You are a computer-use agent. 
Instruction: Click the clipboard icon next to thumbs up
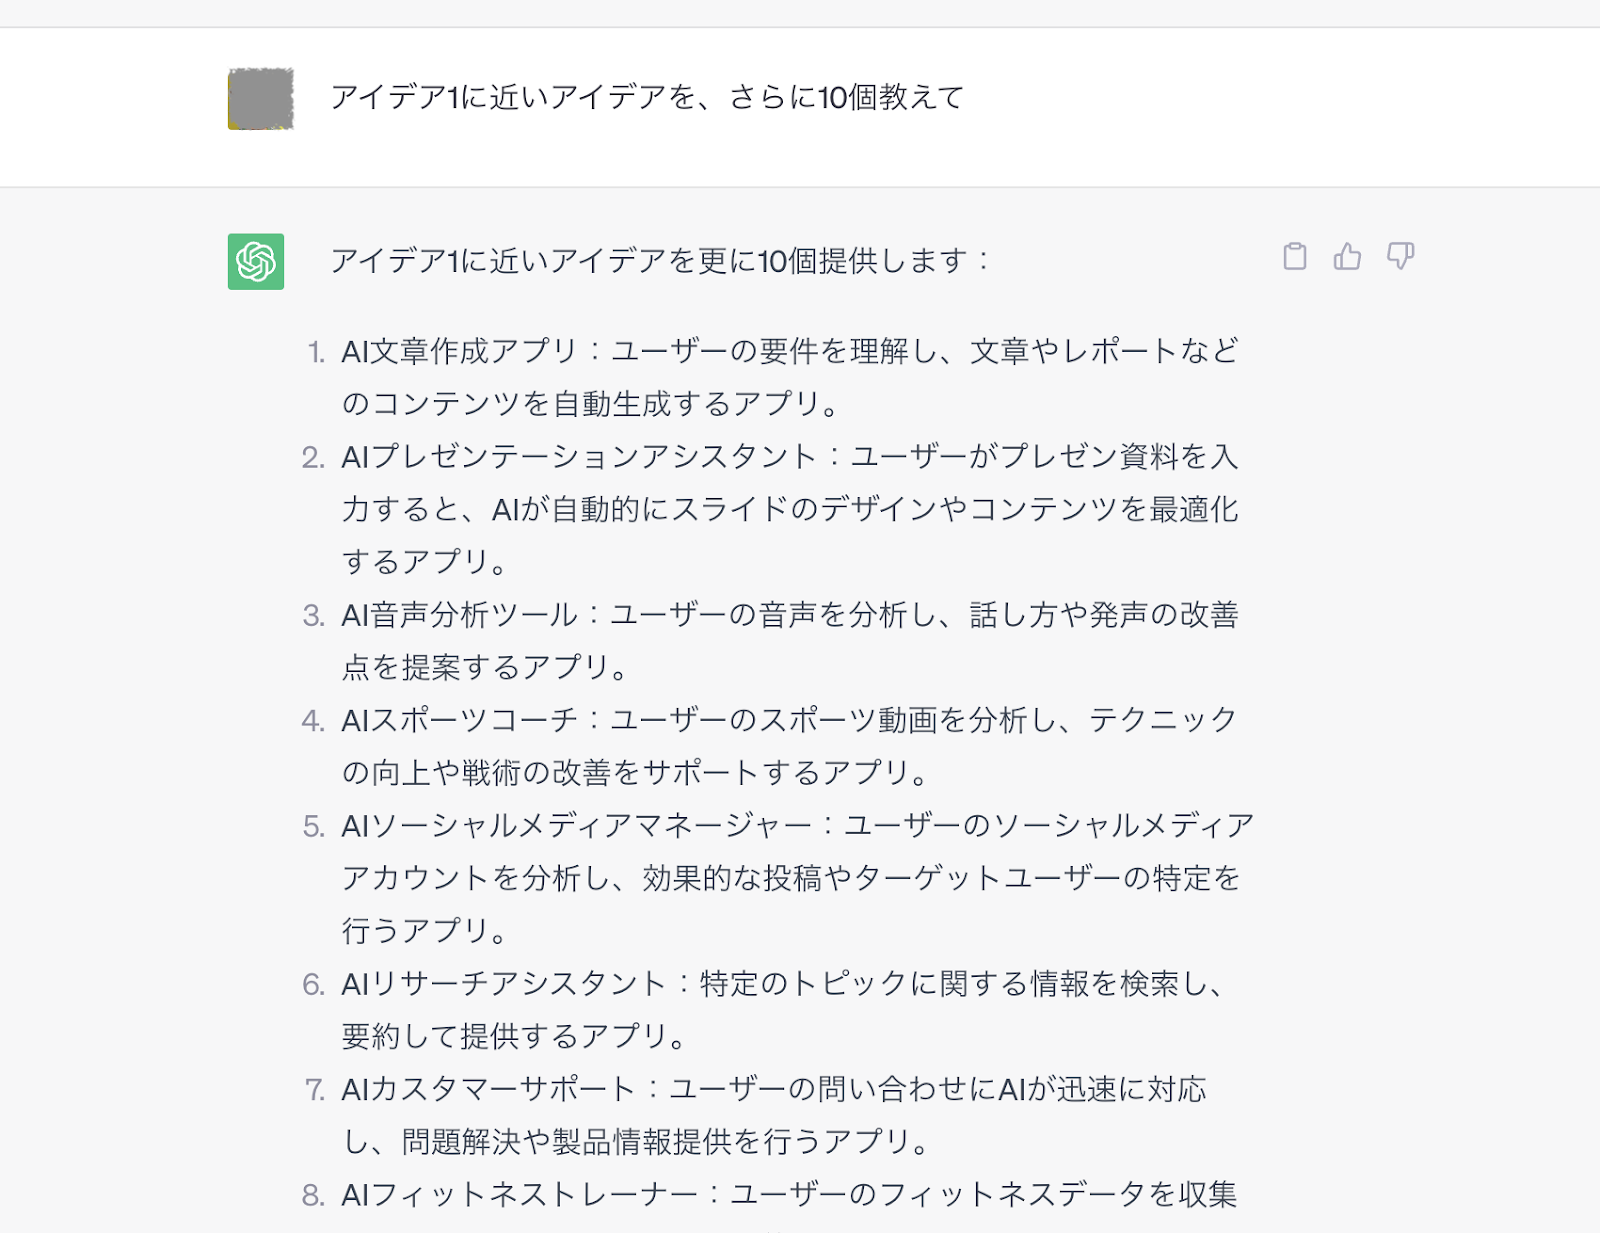click(1294, 257)
